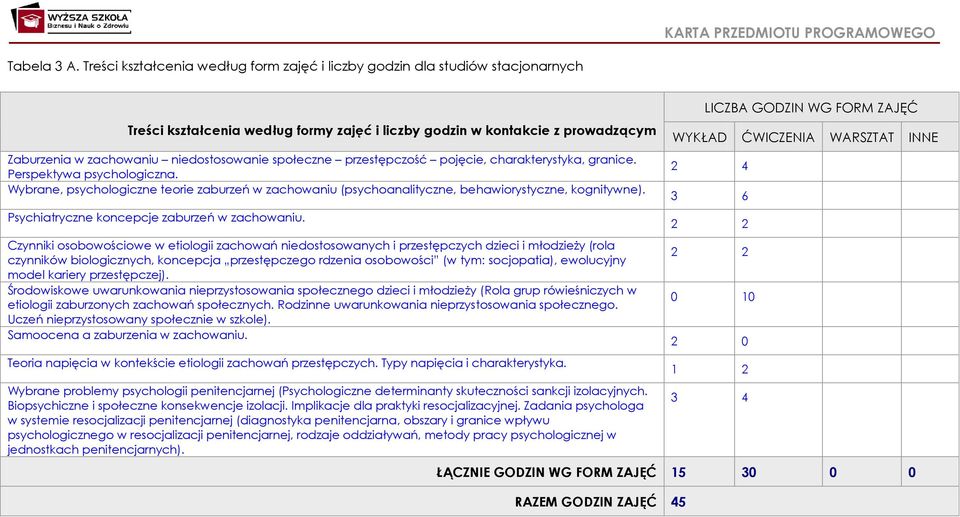Select total lecture hours '15'
Image resolution: width=960 pixels, height=517 pixels.
pos(678,472)
